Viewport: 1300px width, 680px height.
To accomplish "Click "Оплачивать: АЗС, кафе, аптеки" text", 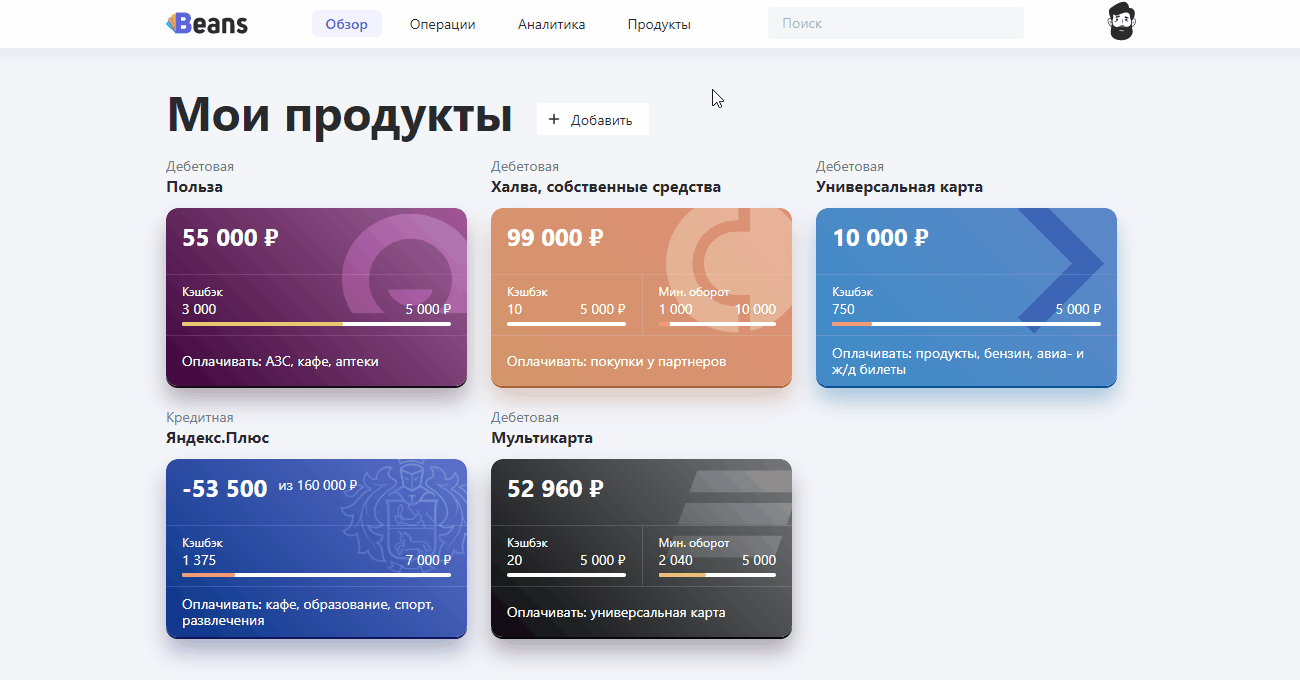I will [280, 361].
